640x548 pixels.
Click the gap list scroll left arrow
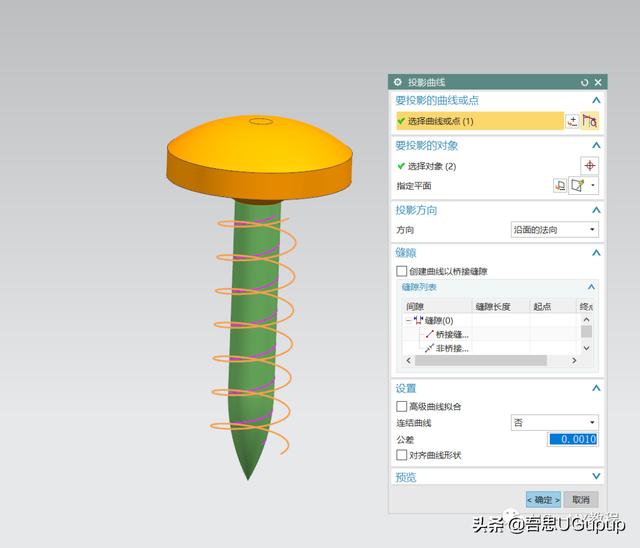tap(409, 360)
